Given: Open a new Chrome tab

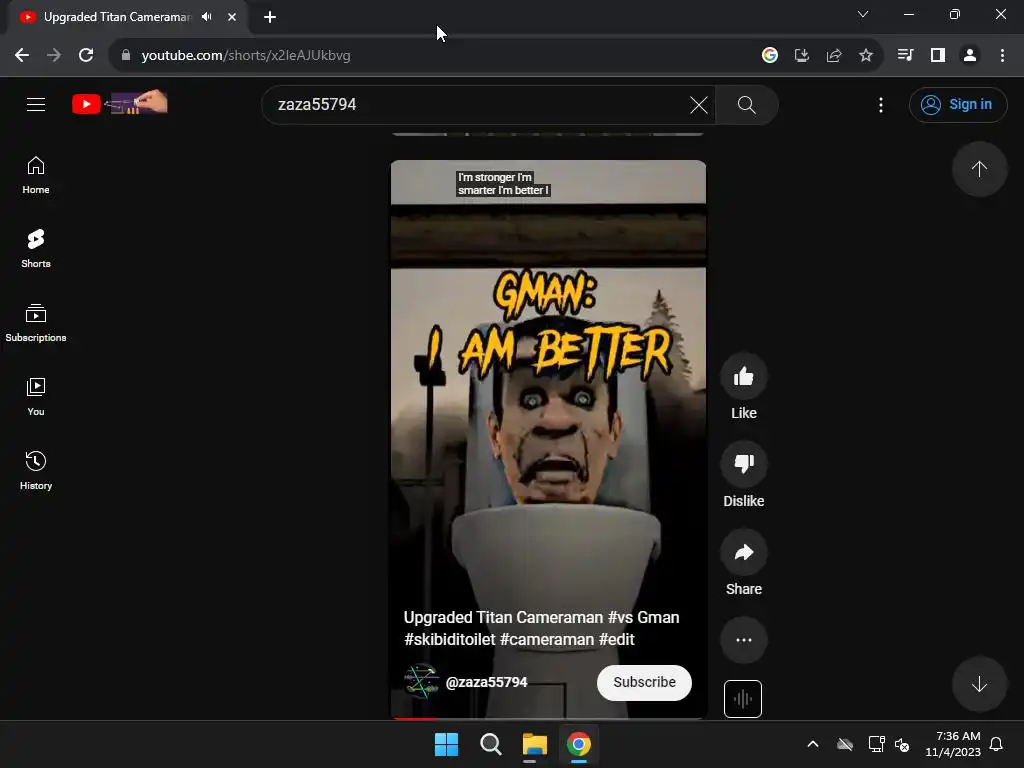Looking at the screenshot, I should pos(270,17).
